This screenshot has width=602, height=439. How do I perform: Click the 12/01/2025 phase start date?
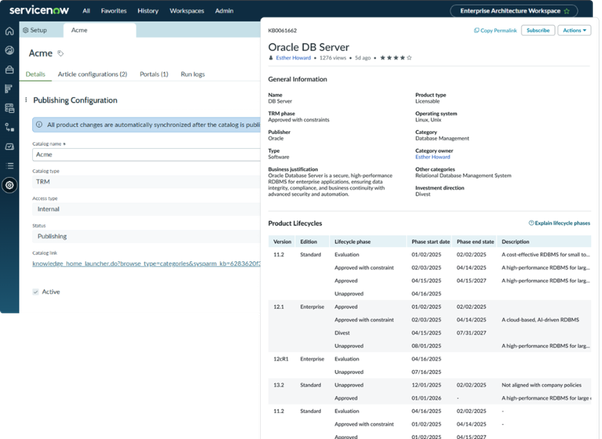tap(426, 385)
